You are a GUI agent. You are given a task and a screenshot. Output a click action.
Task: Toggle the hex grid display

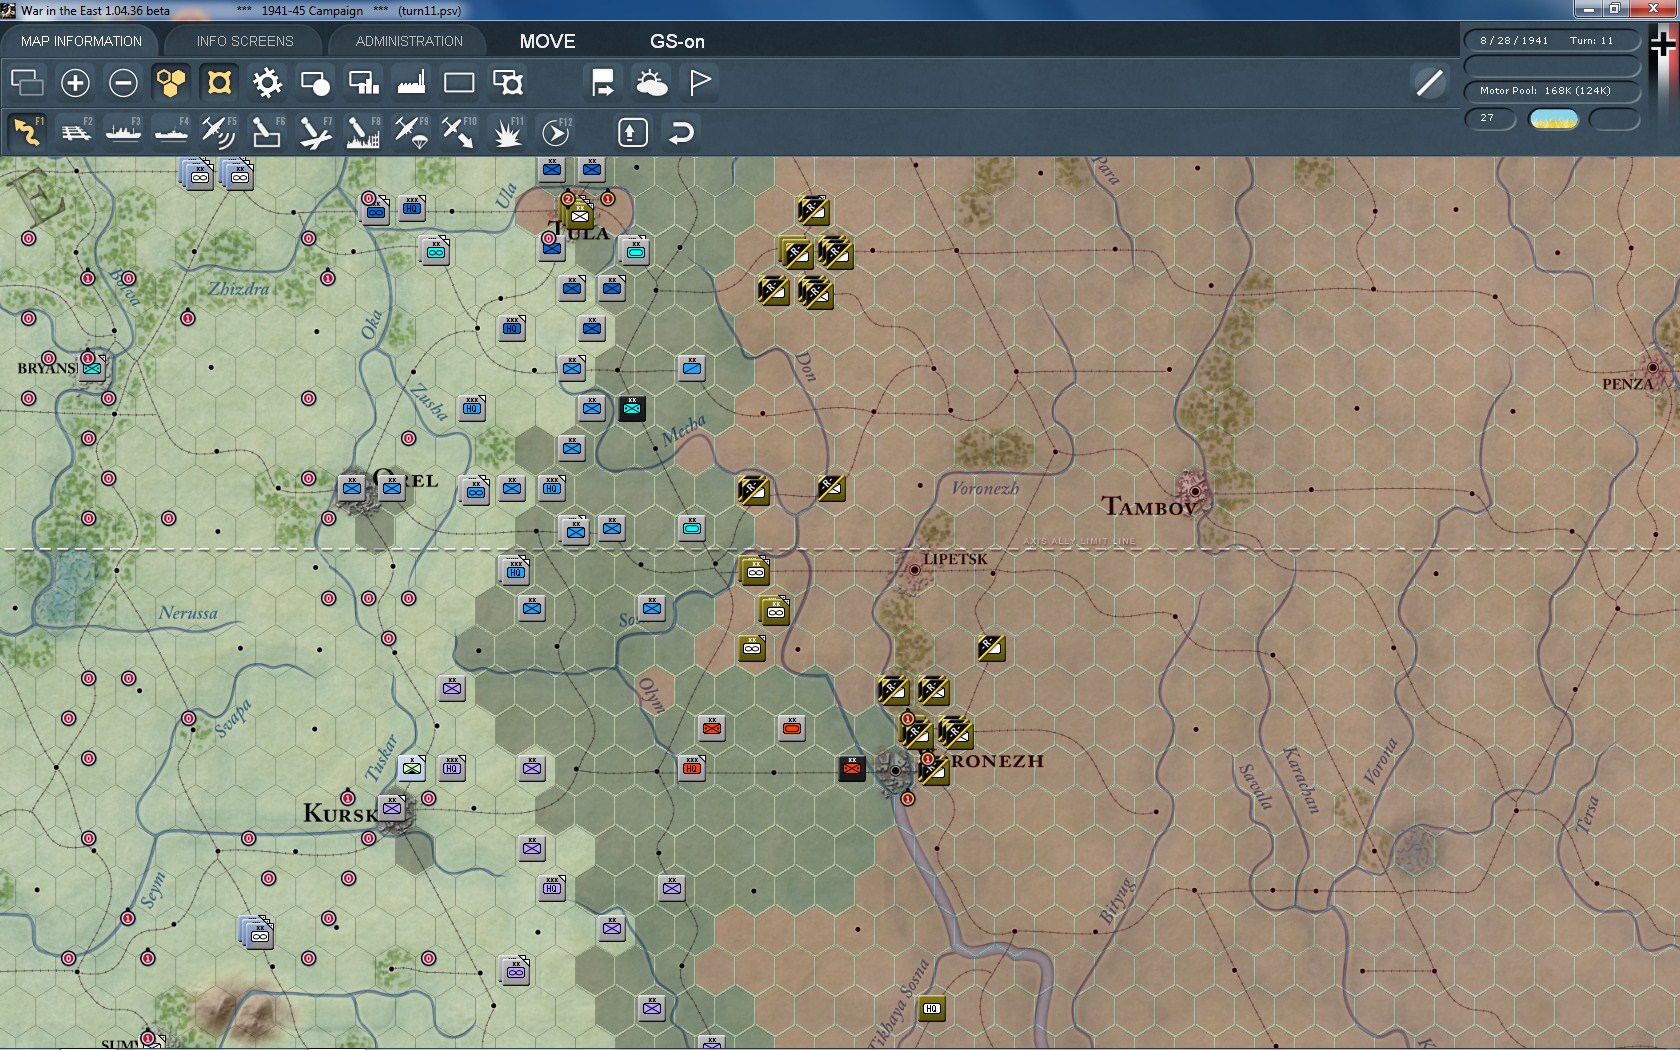coord(171,82)
